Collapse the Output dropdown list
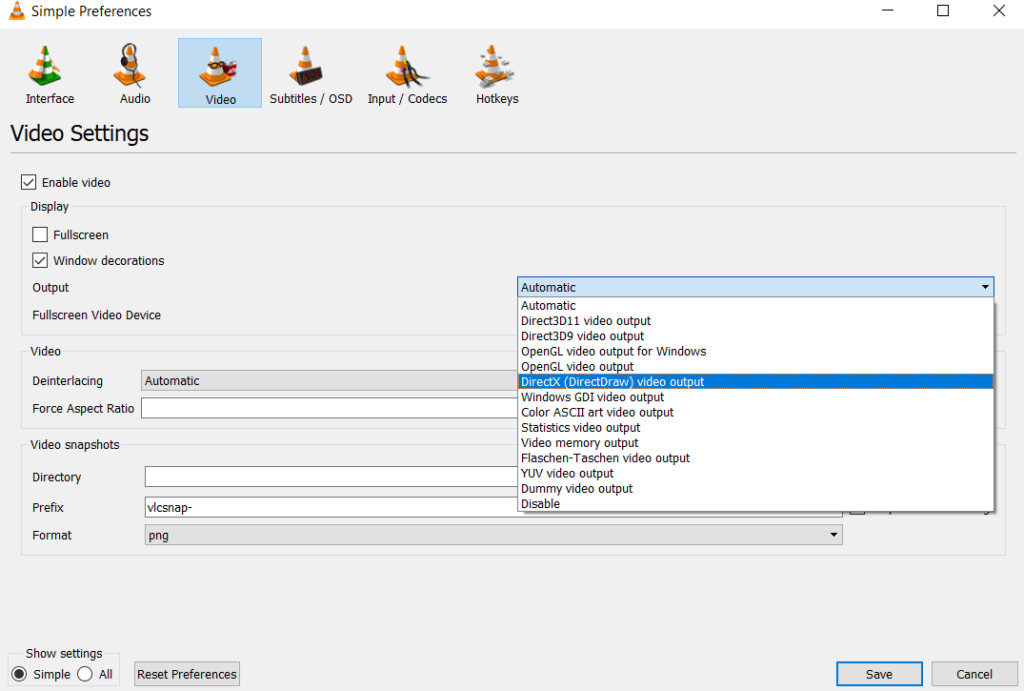The image size is (1024, 691). 986,287
